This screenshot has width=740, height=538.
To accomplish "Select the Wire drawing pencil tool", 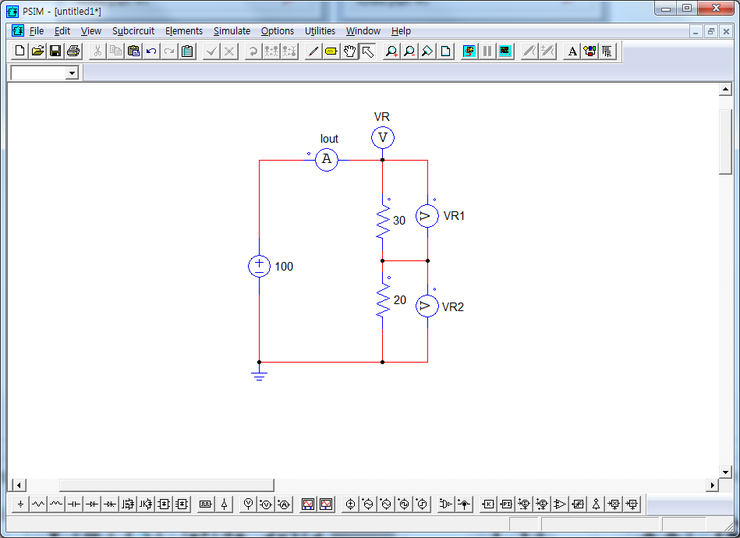I will 313,51.
